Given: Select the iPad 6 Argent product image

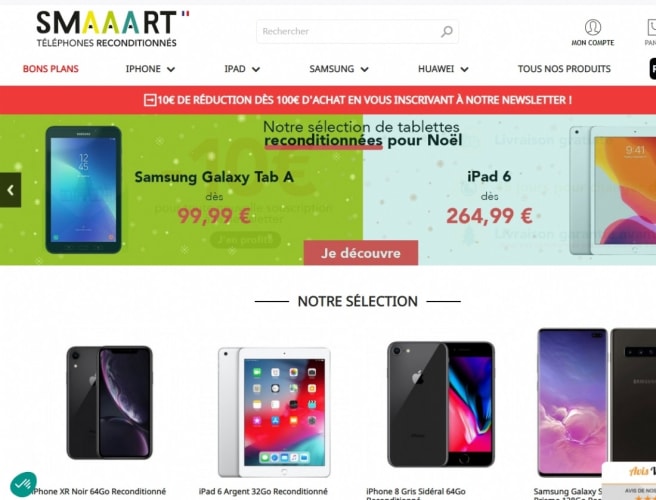Looking at the screenshot, I should [x=274, y=412].
